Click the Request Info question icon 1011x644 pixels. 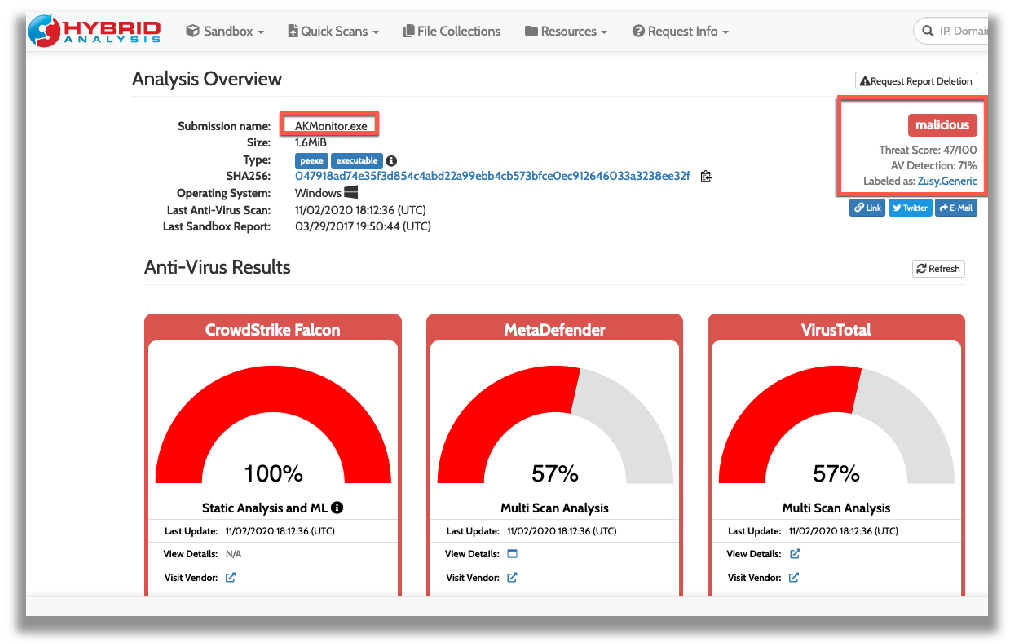(x=638, y=31)
